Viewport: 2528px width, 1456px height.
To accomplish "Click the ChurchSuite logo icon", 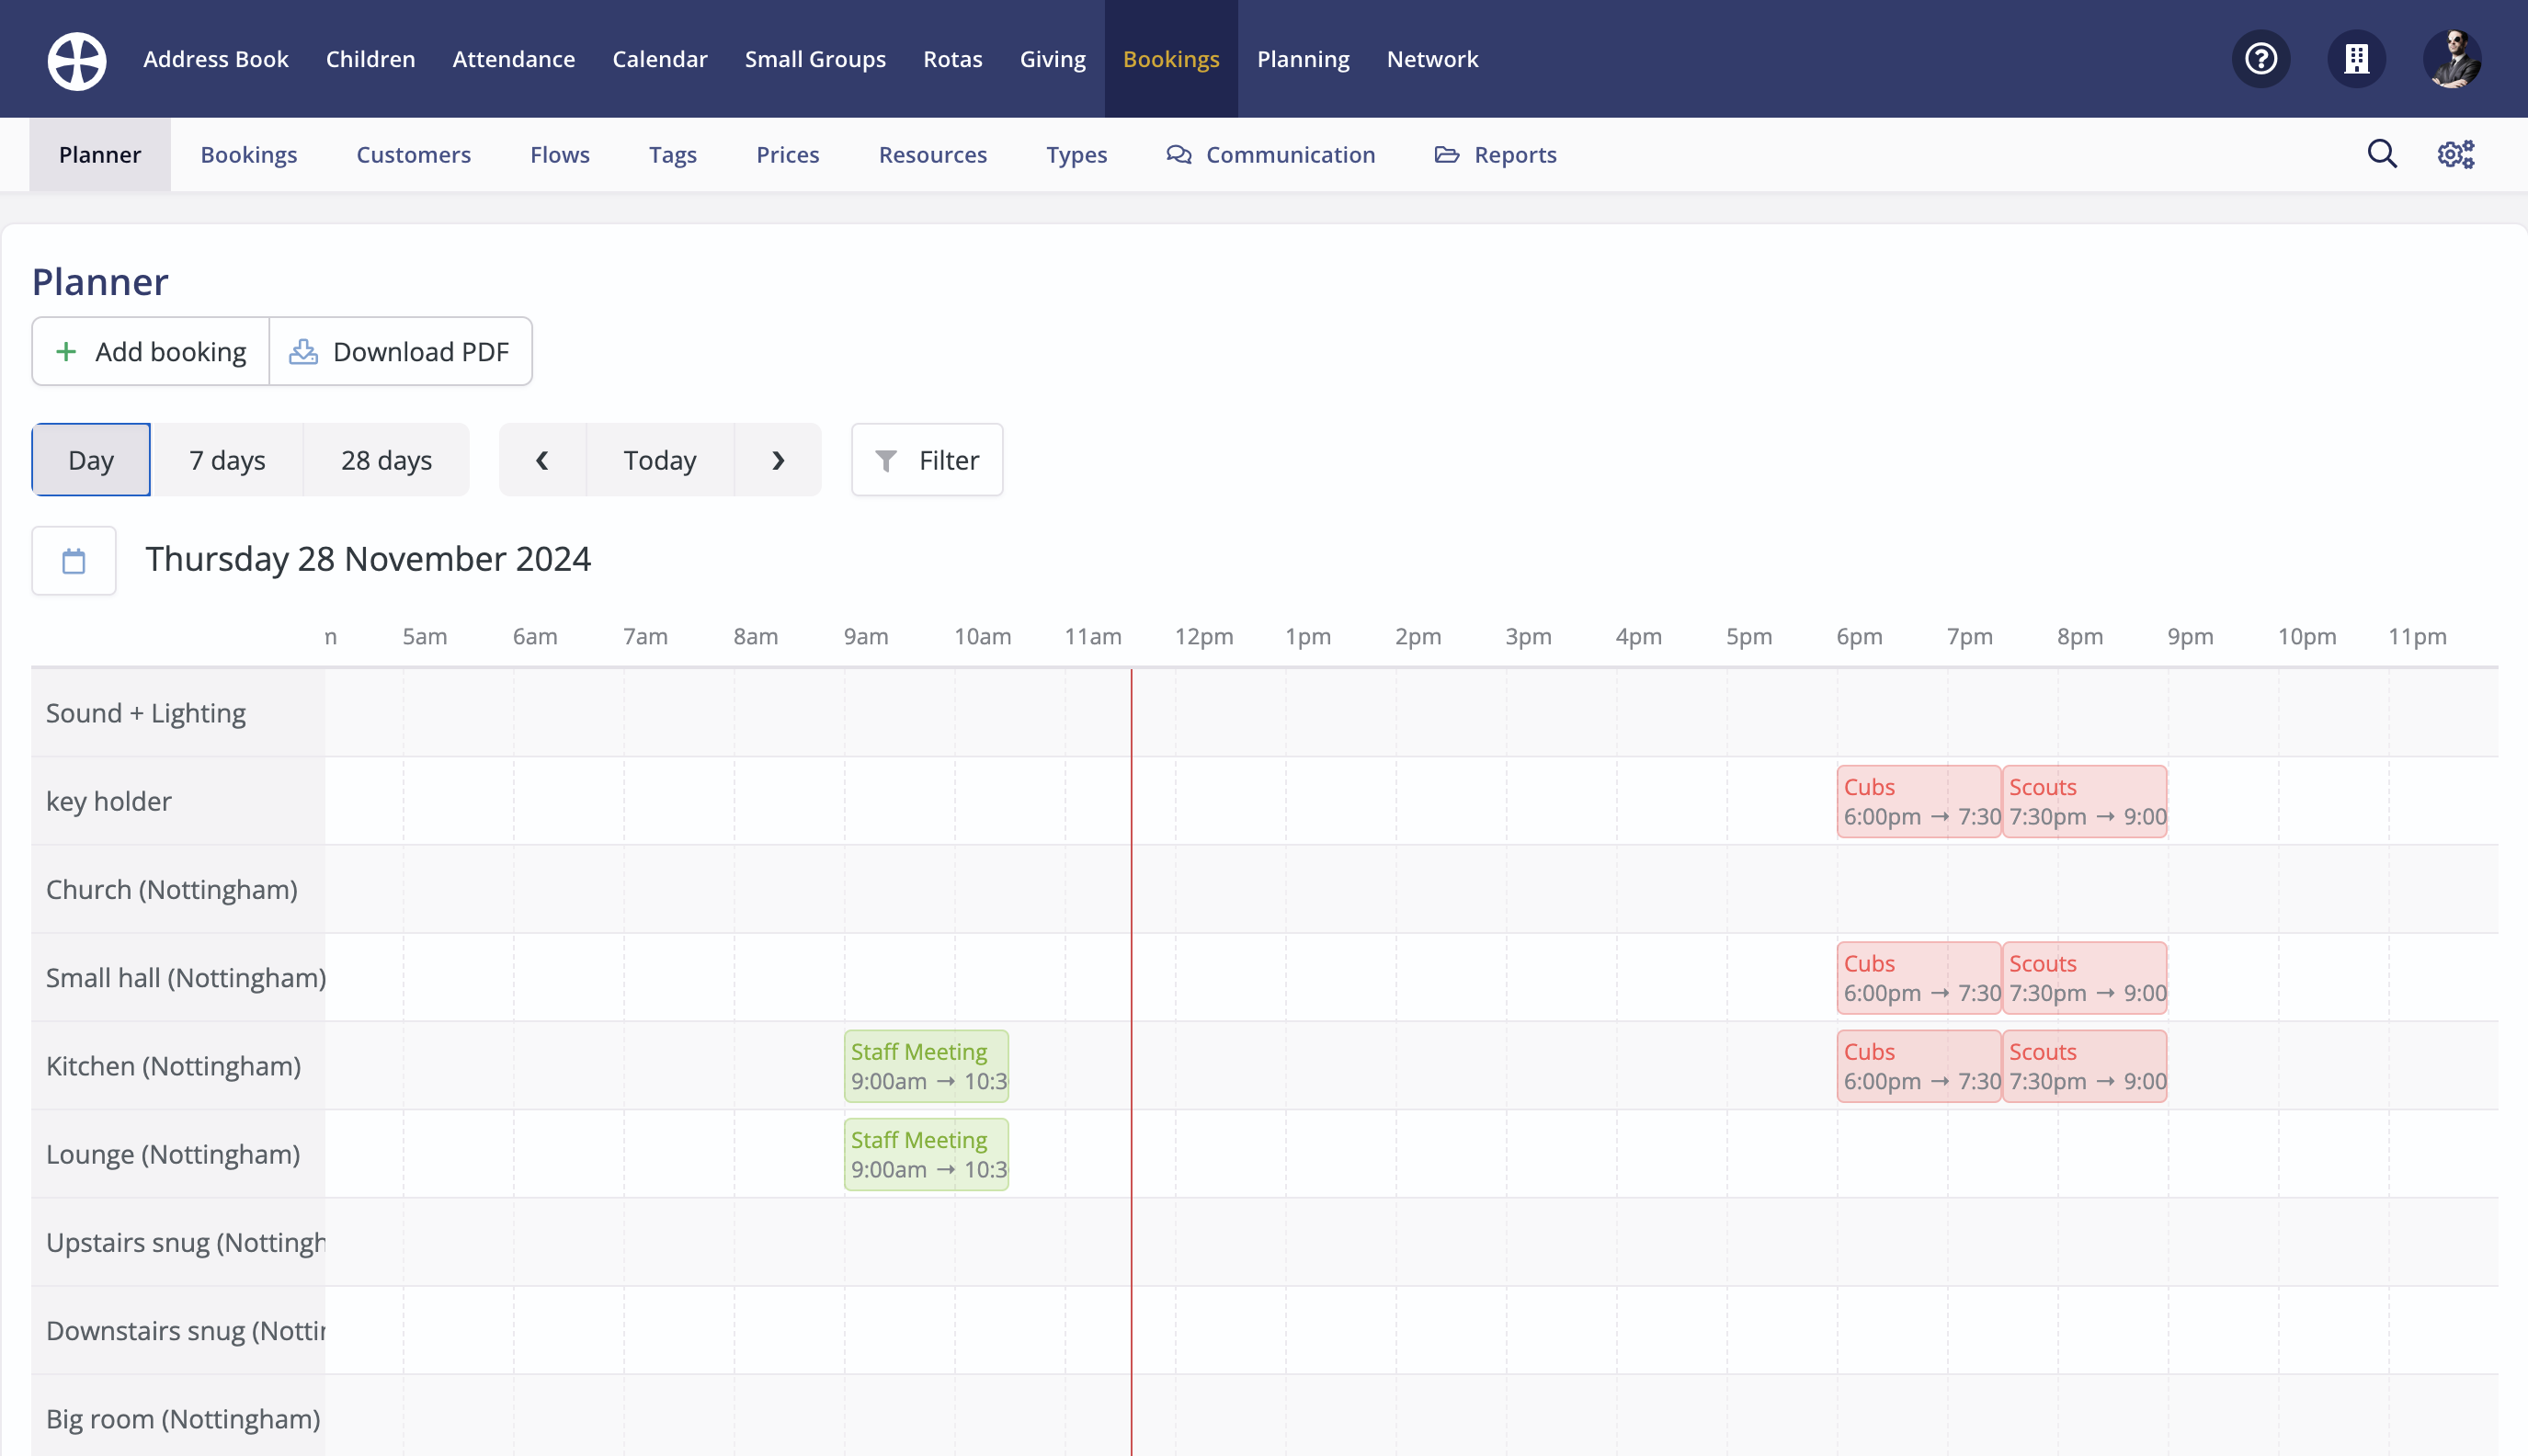I will (77, 60).
